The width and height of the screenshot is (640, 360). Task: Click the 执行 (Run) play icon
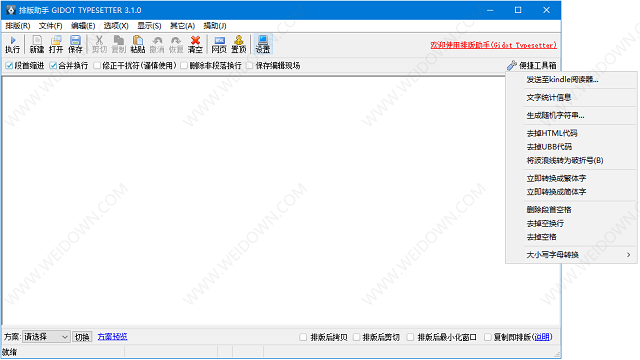(x=13, y=44)
